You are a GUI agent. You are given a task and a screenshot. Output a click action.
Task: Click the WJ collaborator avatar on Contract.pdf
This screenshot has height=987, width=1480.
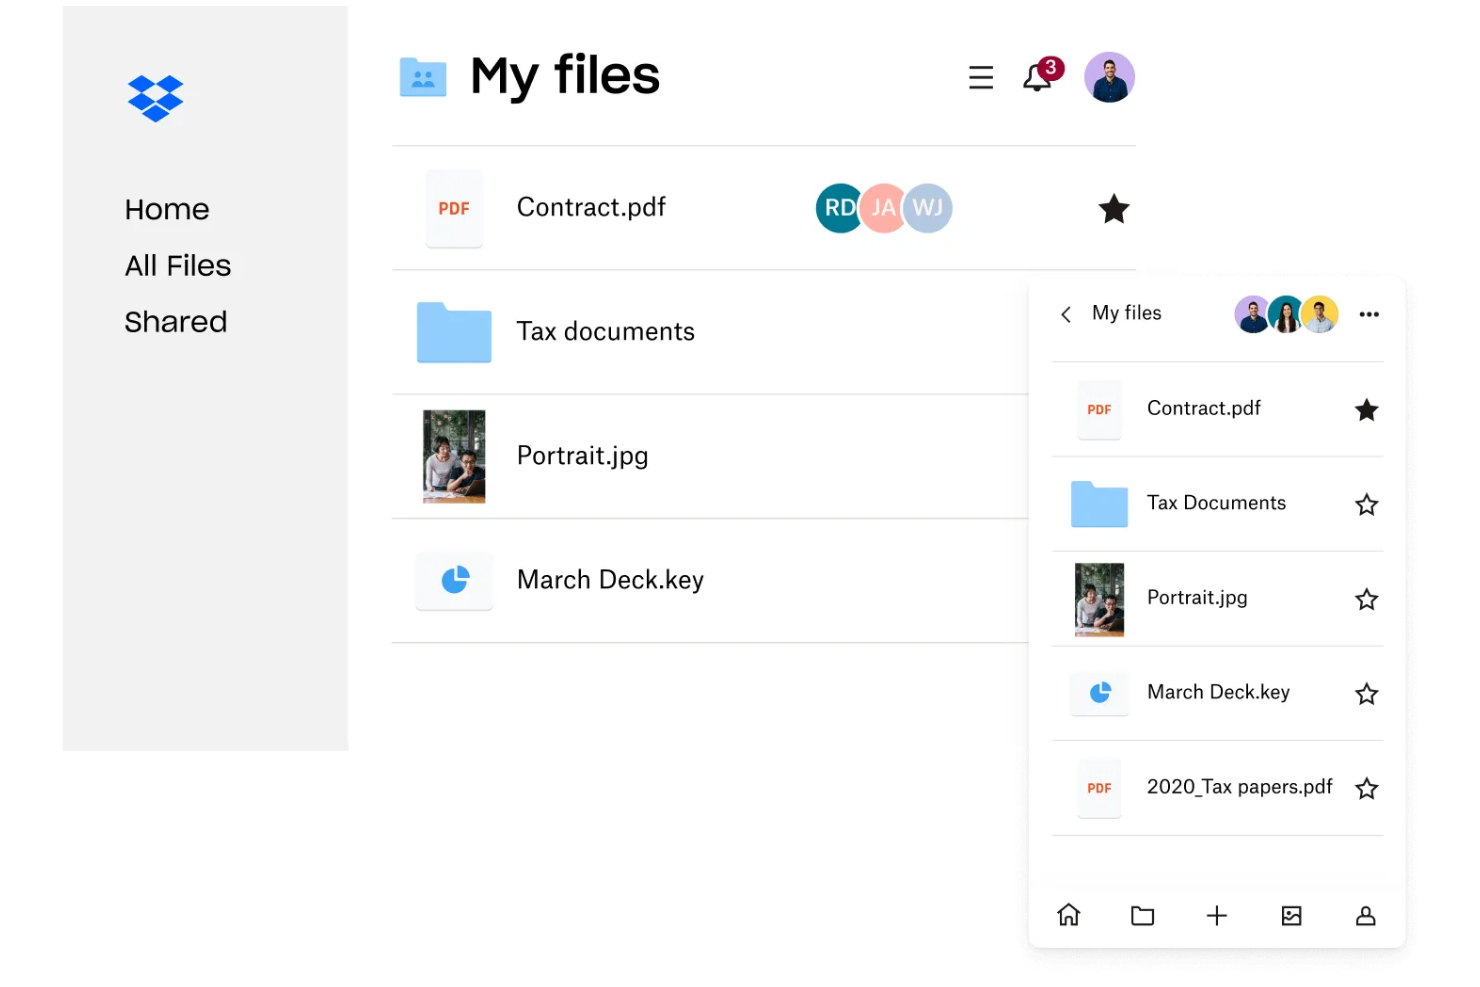928,208
